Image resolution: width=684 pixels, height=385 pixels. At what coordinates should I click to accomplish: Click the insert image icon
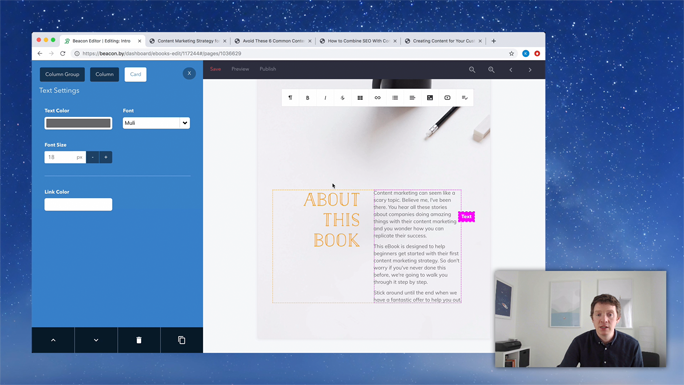click(430, 98)
